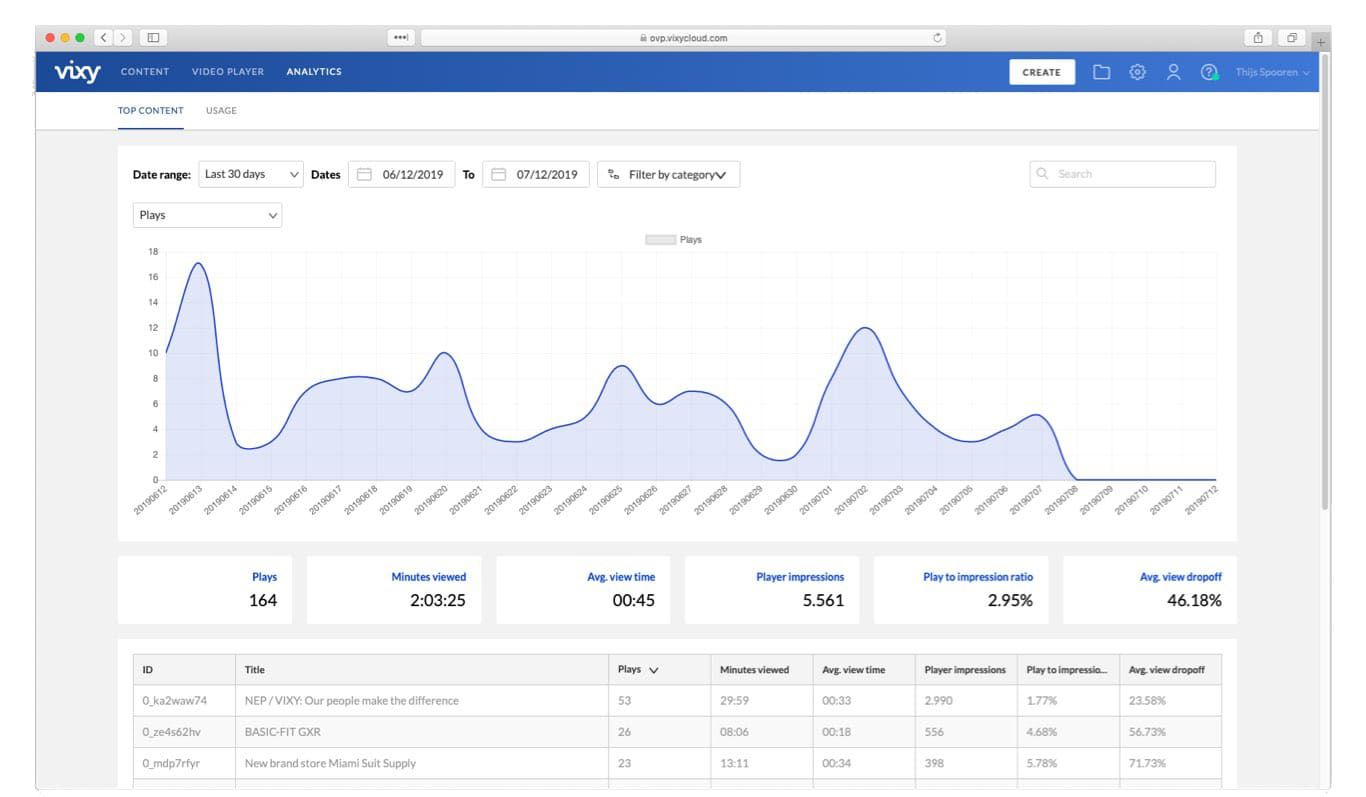This screenshot has width=1366, height=797.
Task: Click the search magnifier icon
Action: pos(1042,174)
